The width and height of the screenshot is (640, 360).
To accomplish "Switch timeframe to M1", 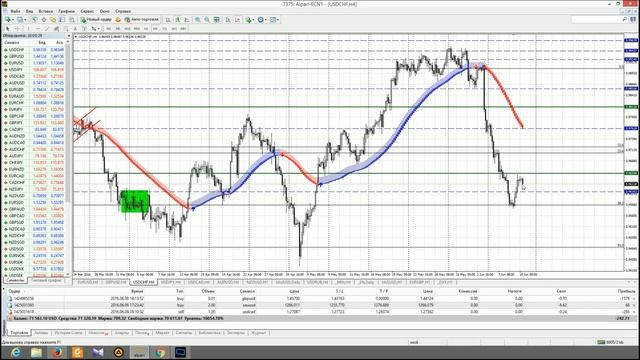I will click(109, 29).
